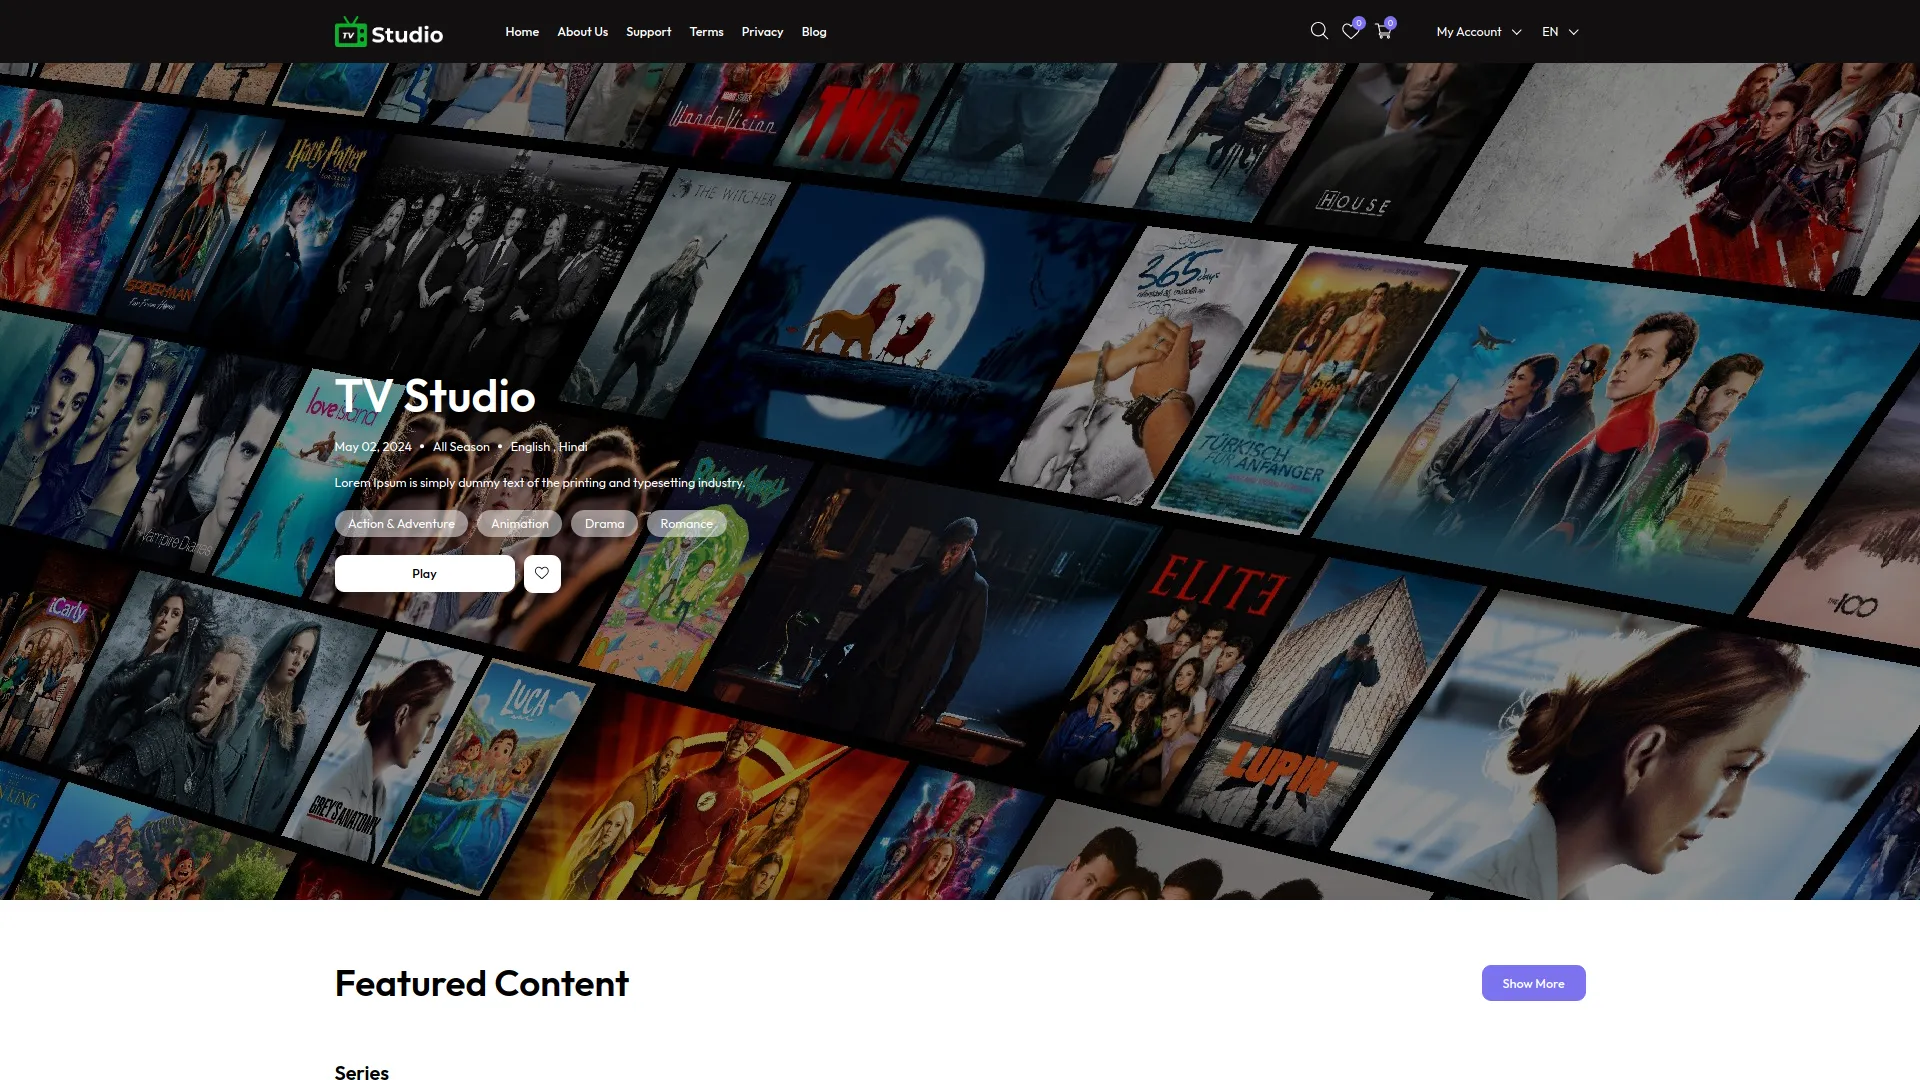Image resolution: width=1920 pixels, height=1080 pixels.
Task: Click the Play button
Action: [424, 573]
